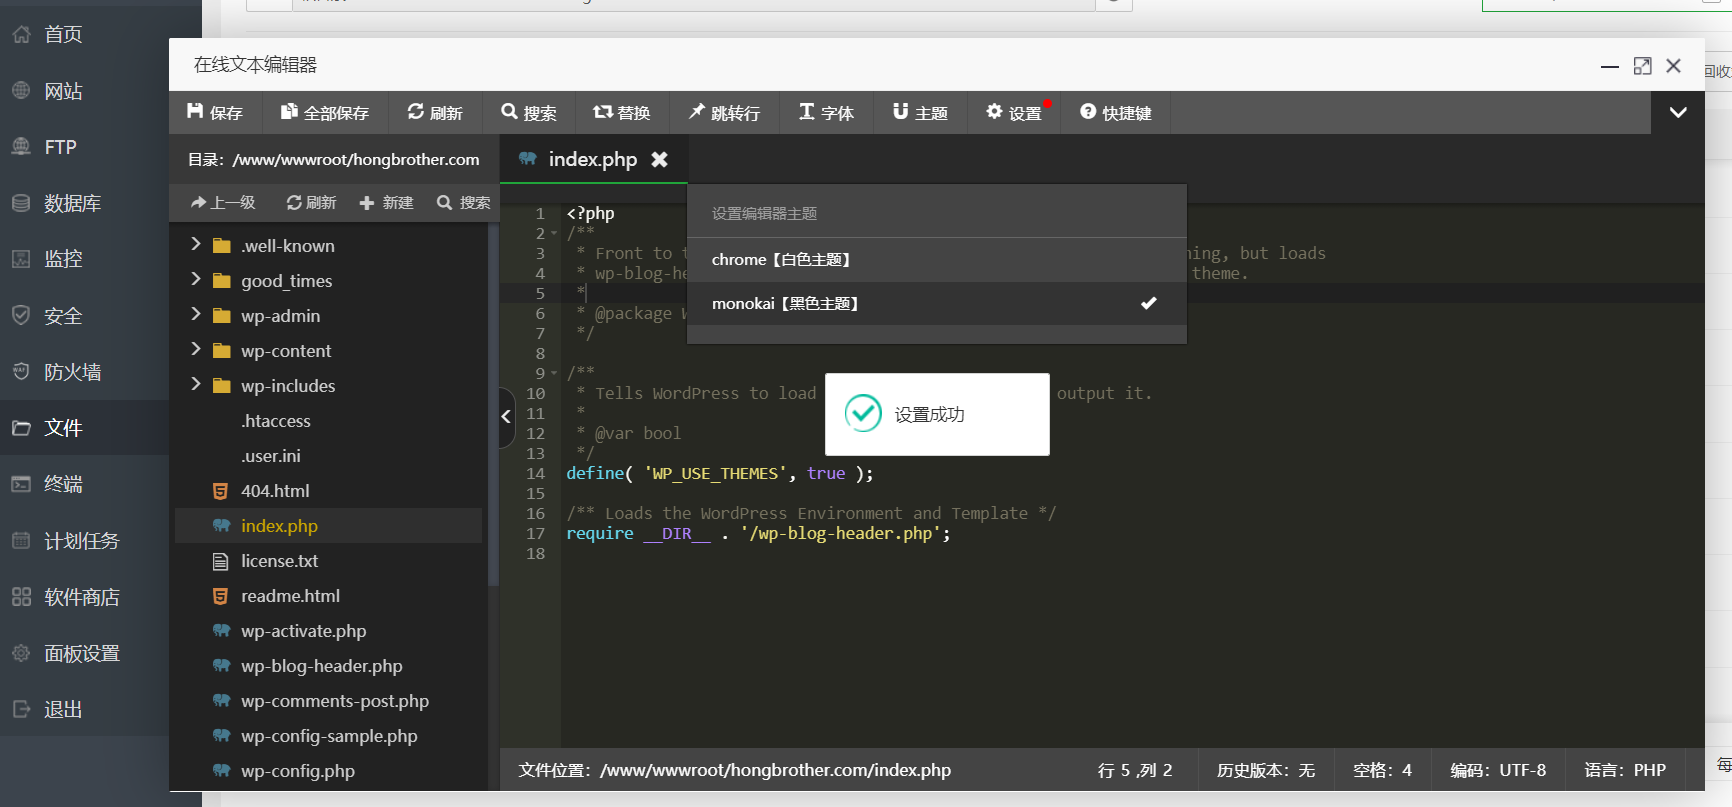The width and height of the screenshot is (1732, 807).
Task: Open editor Settings (设置)
Action: coord(1014,113)
